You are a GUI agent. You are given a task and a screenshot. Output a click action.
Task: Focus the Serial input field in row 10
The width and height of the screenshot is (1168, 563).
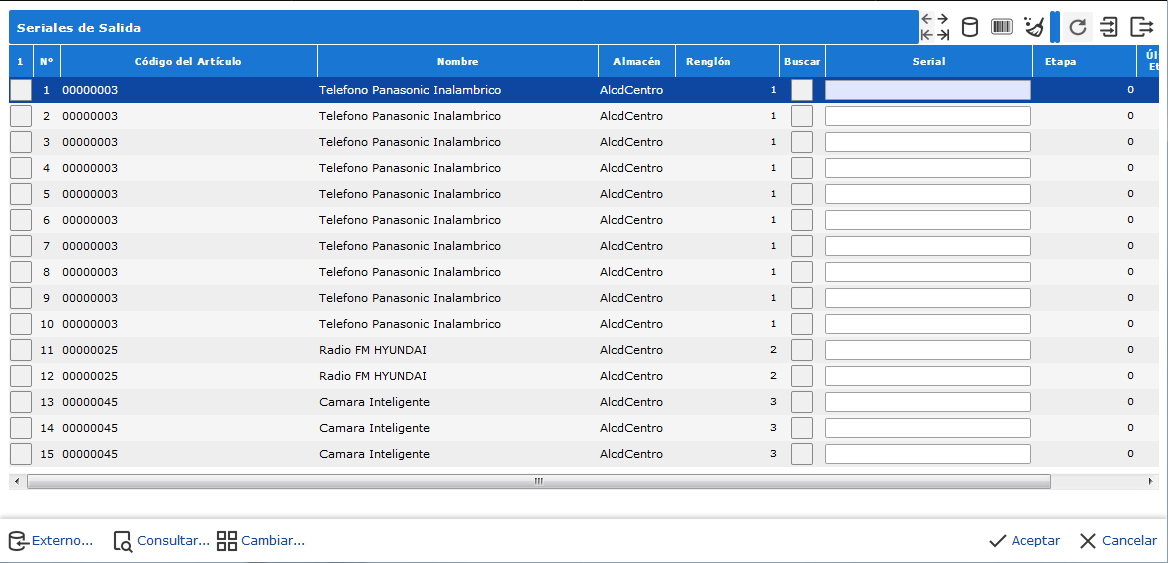(x=927, y=324)
